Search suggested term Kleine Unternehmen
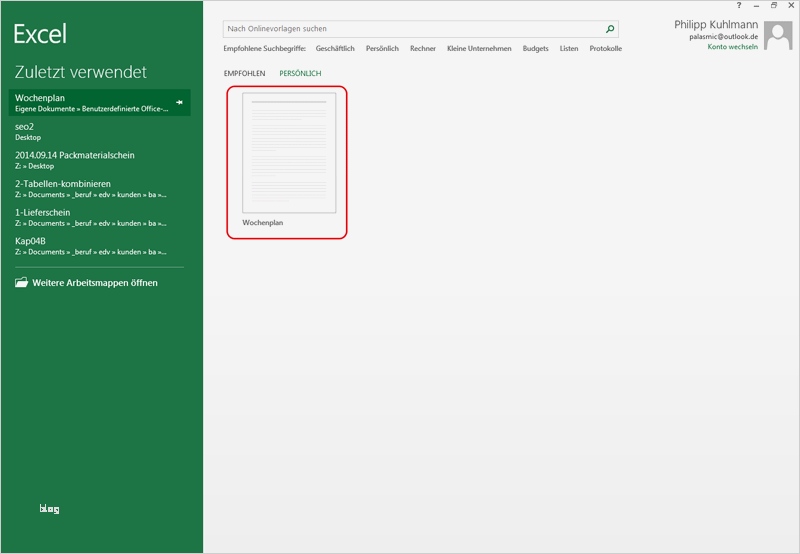800x554 pixels. pos(479,48)
